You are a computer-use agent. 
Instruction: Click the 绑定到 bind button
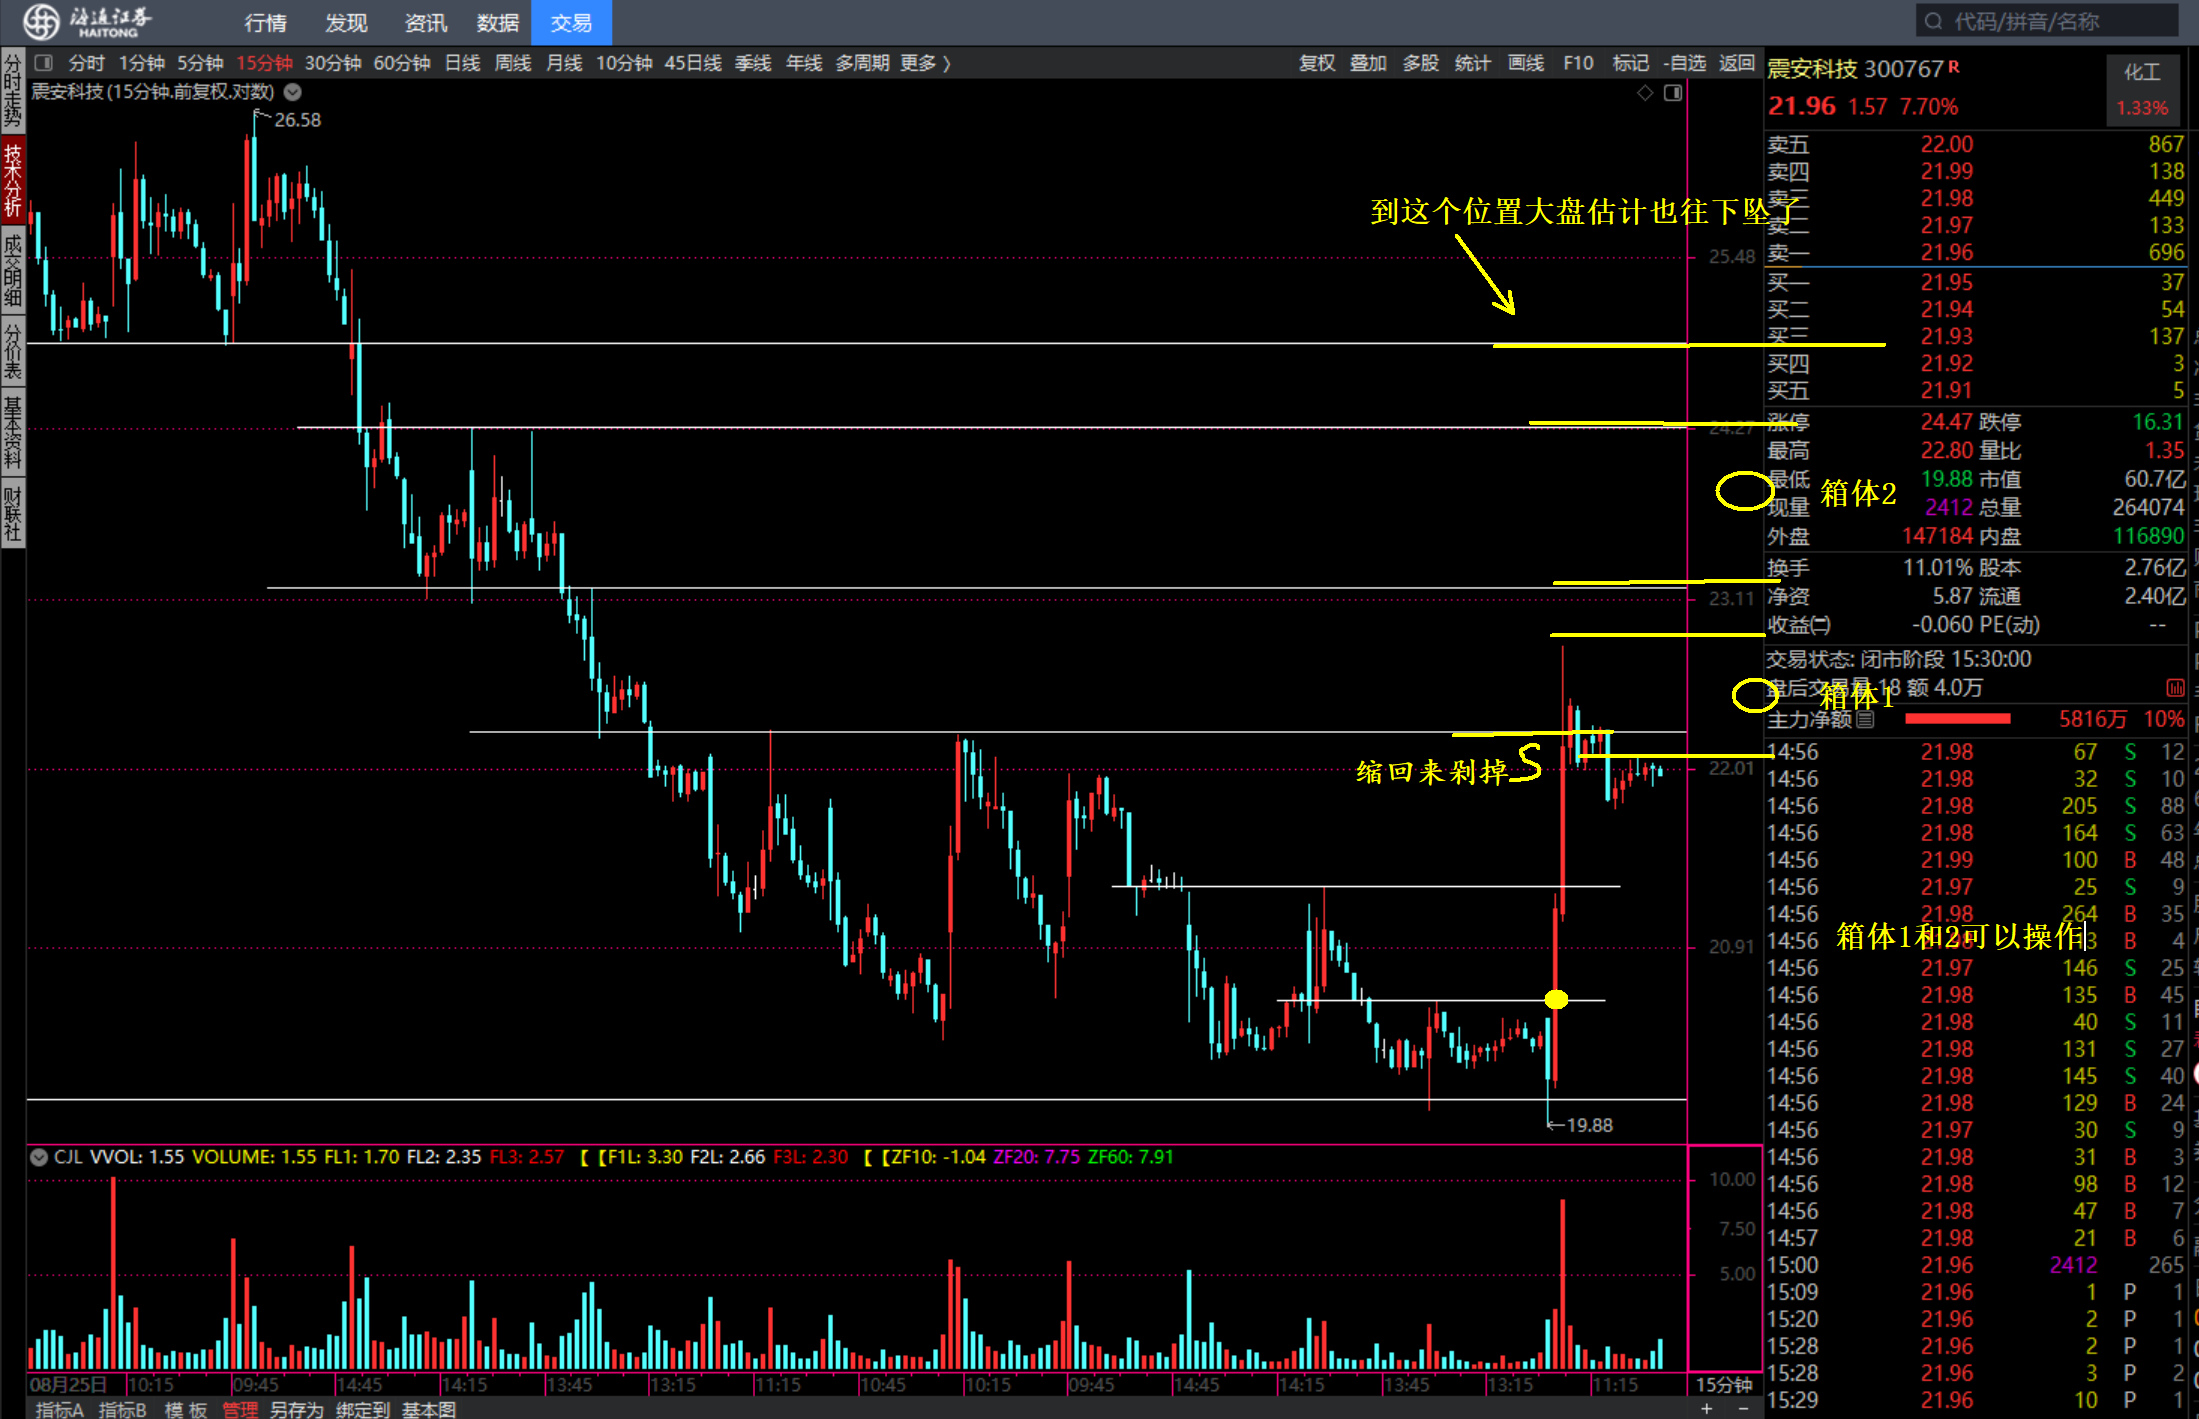pyautogui.click(x=363, y=1409)
